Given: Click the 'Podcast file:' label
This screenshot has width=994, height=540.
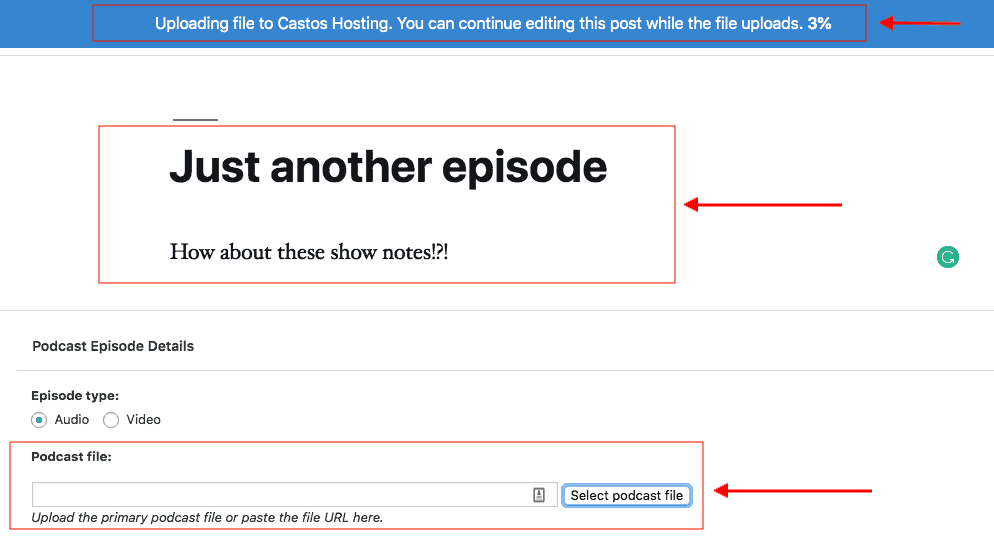Looking at the screenshot, I should point(71,456).
